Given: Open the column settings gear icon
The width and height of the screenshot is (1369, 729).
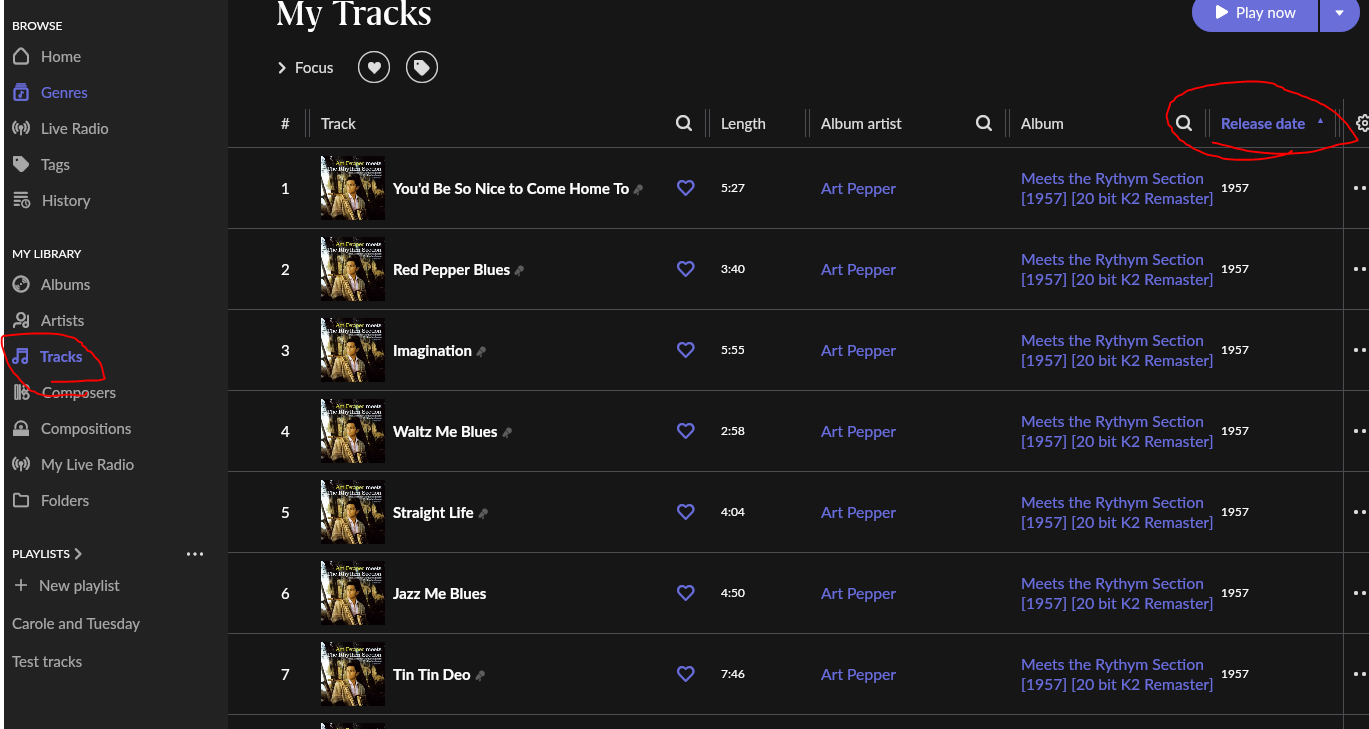Looking at the screenshot, I should point(1362,124).
